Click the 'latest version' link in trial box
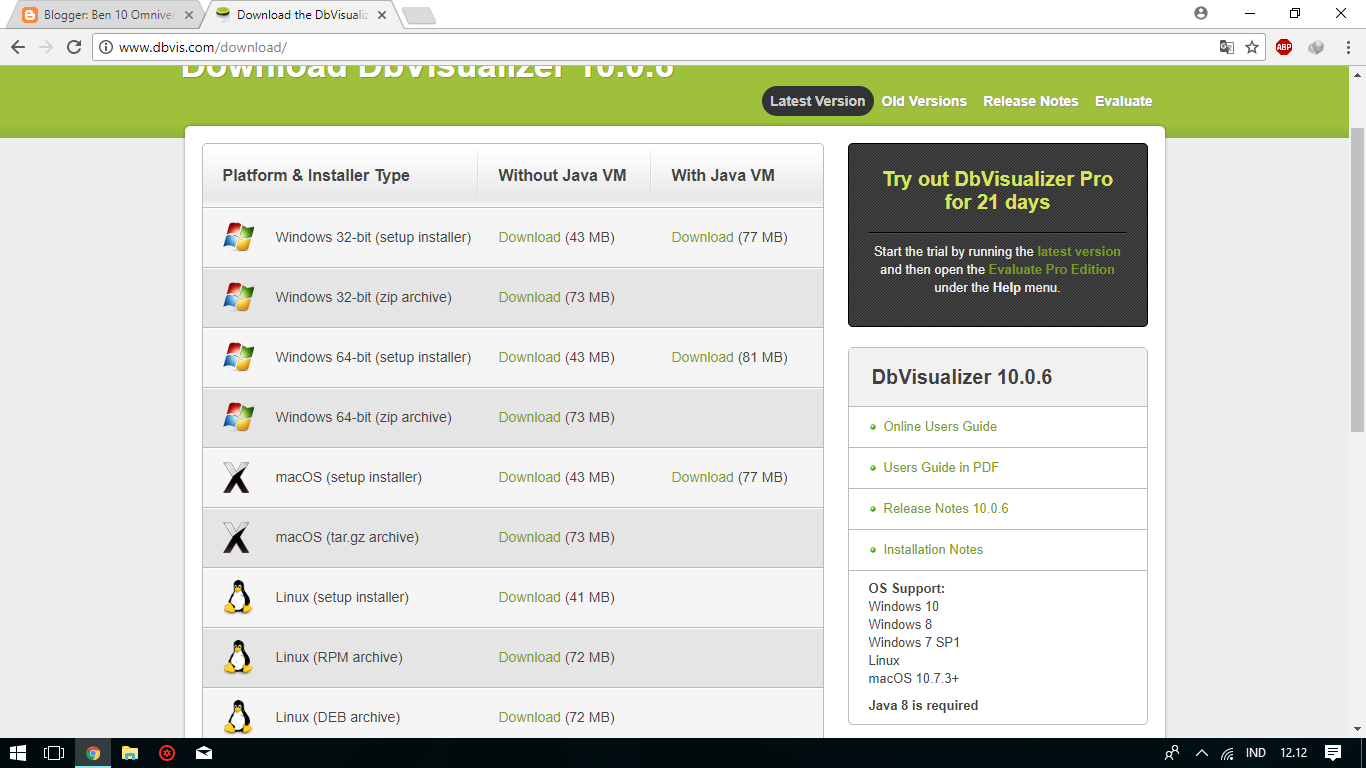The height and width of the screenshot is (768, 1366). [1079, 252]
